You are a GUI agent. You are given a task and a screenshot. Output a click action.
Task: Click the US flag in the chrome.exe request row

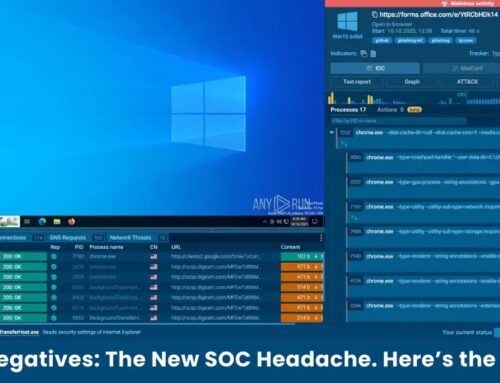pyautogui.click(x=153, y=257)
